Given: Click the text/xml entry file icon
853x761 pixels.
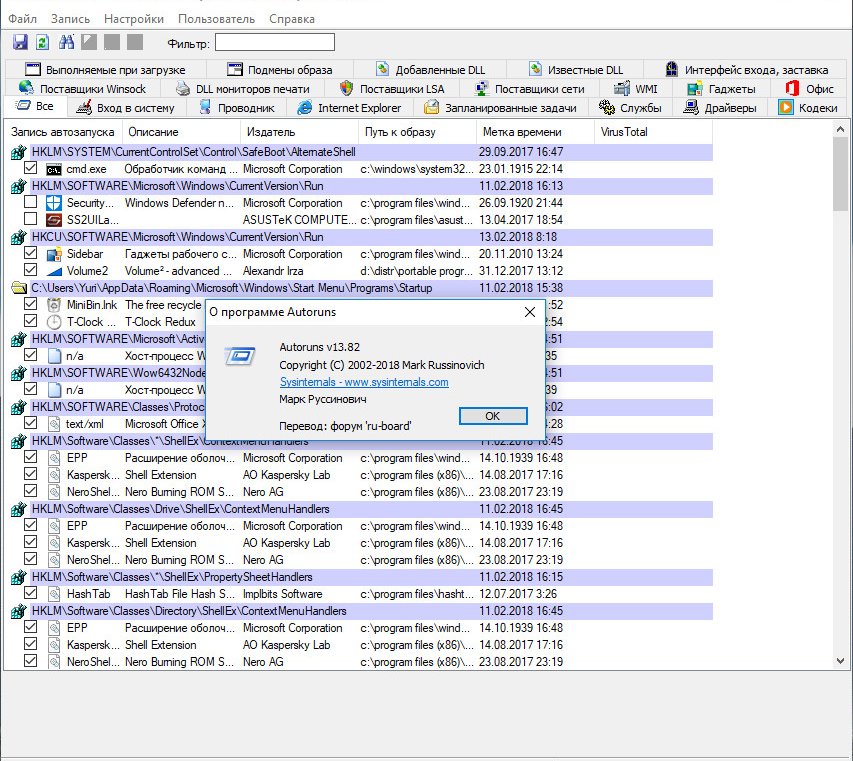Looking at the screenshot, I should point(54,424).
